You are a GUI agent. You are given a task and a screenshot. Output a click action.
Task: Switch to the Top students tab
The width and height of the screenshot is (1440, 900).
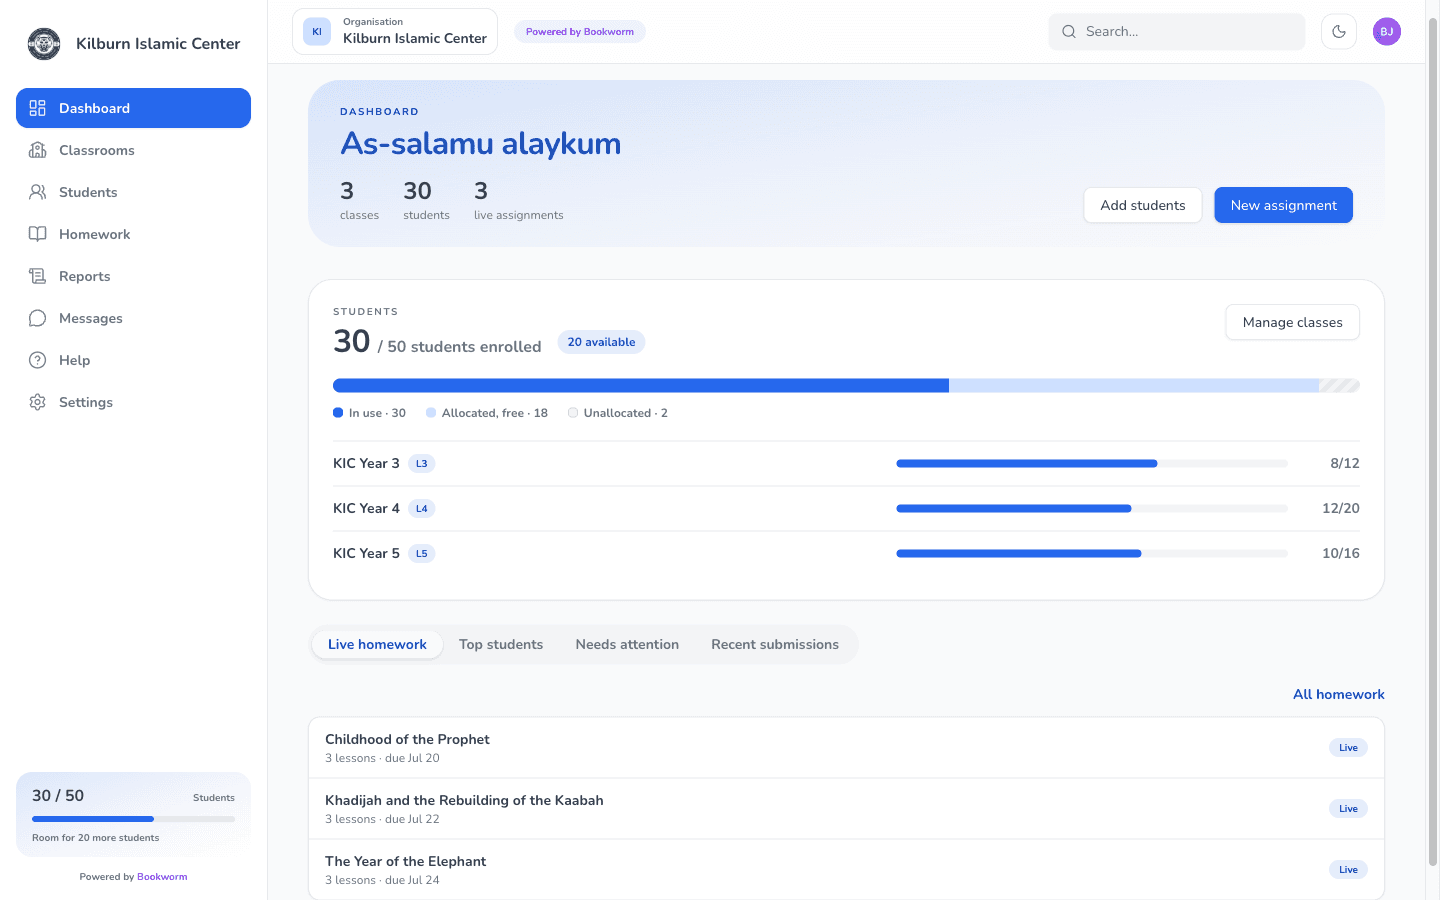[501, 645]
